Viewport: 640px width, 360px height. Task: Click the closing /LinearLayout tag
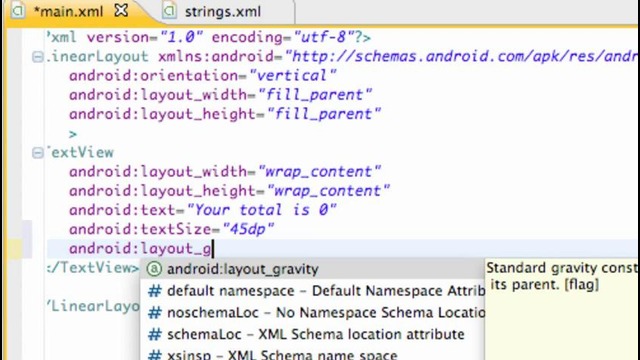pos(94,307)
